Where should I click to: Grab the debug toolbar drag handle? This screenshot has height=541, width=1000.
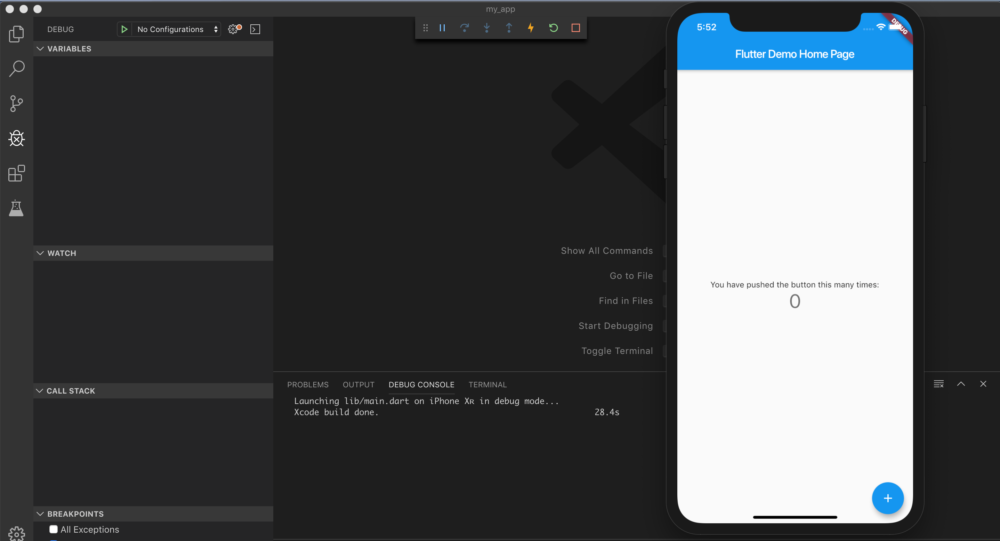pos(425,28)
